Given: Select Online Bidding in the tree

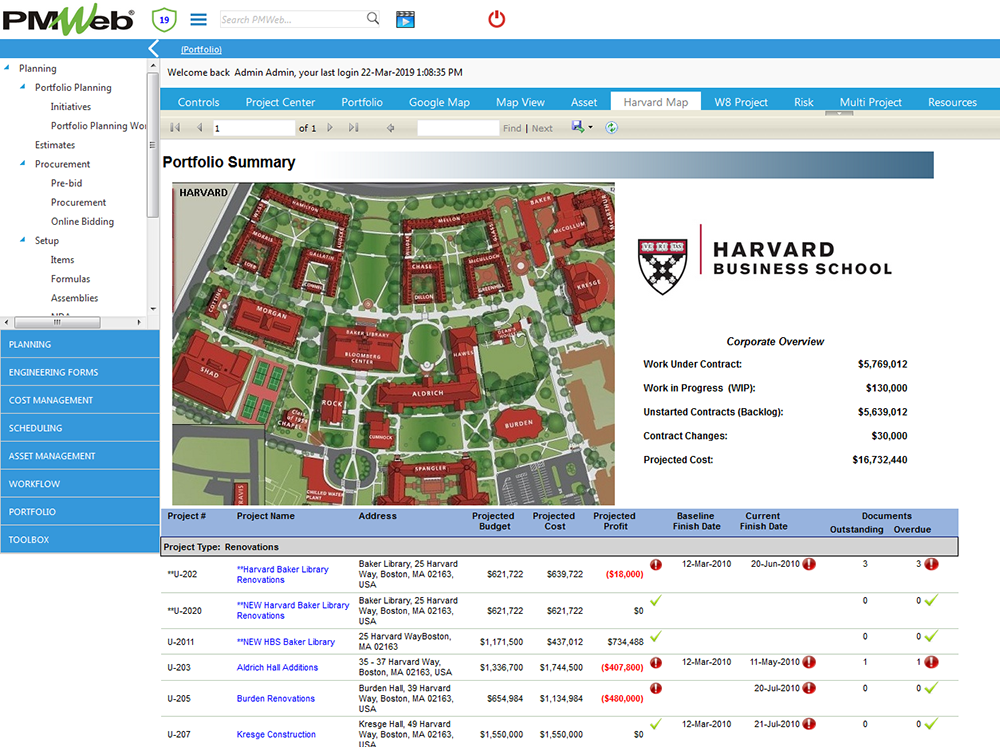Looking at the screenshot, I should coord(82,222).
